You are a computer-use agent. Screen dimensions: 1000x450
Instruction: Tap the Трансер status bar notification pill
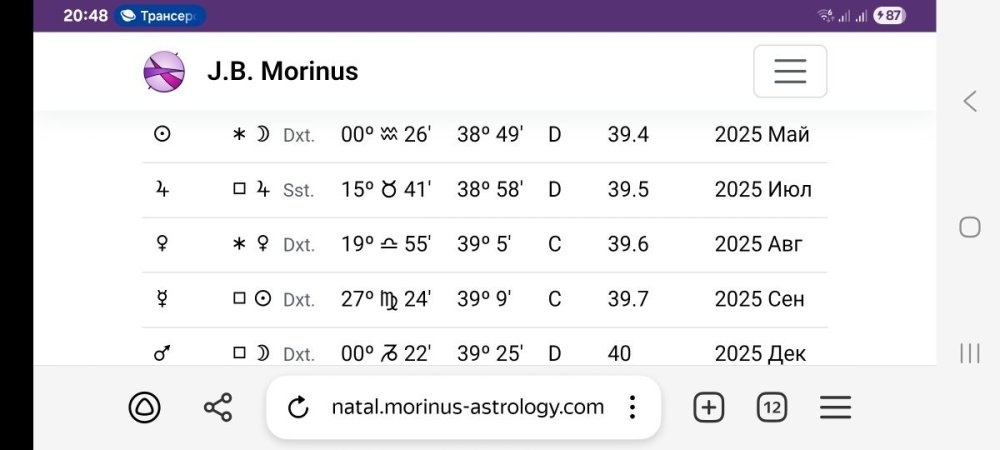coord(160,15)
